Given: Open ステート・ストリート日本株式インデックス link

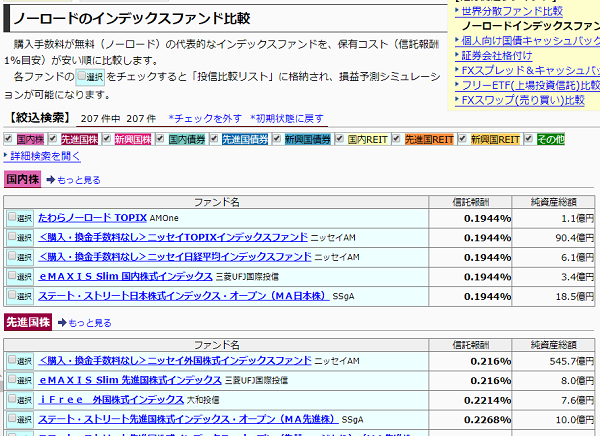Looking at the screenshot, I should tap(184, 296).
